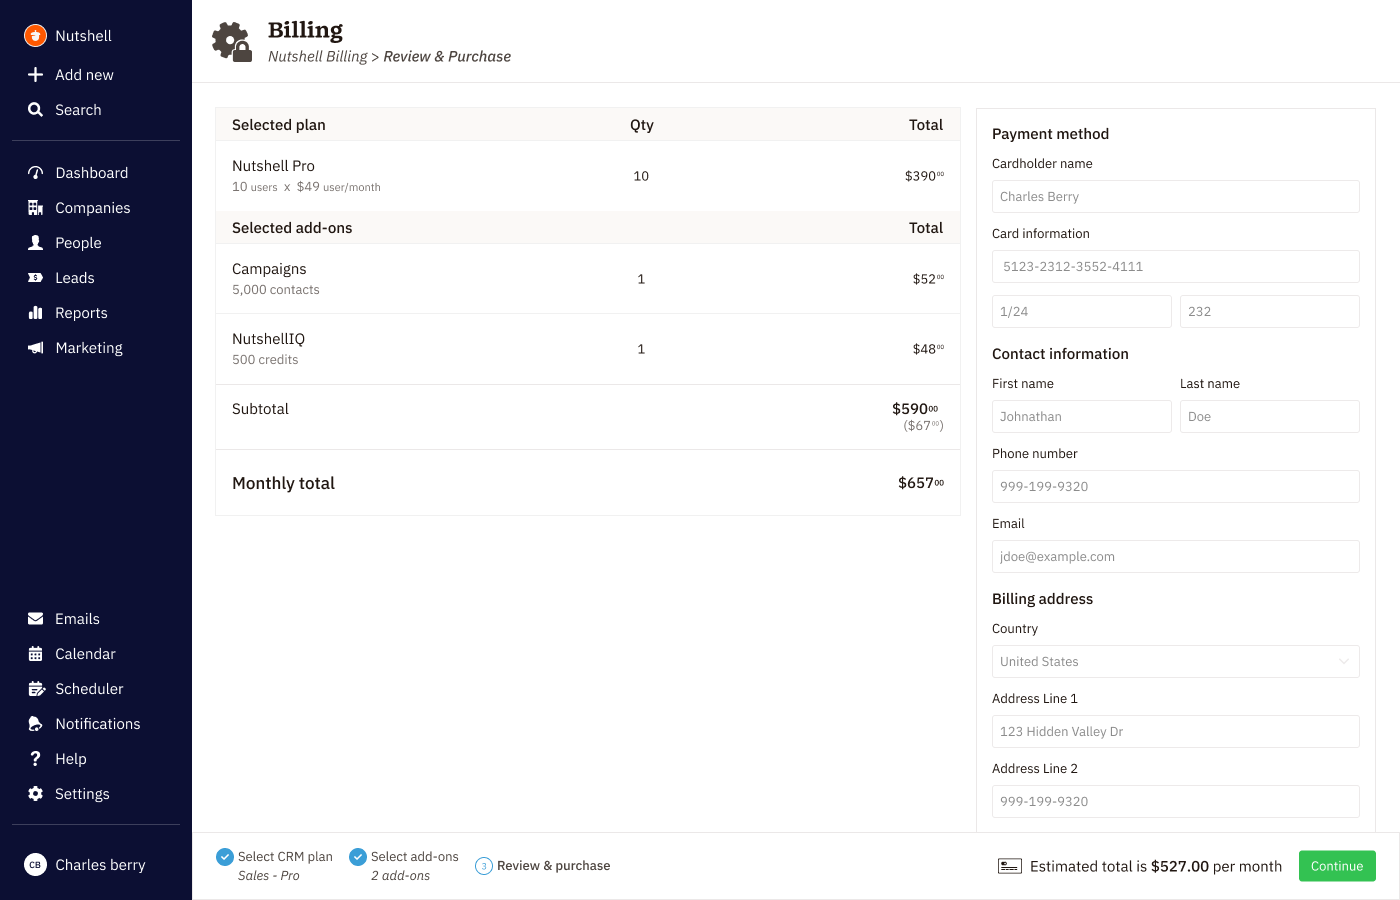This screenshot has height=900, width=1400.
Task: Click the Nutshell logo icon
Action: (35, 36)
